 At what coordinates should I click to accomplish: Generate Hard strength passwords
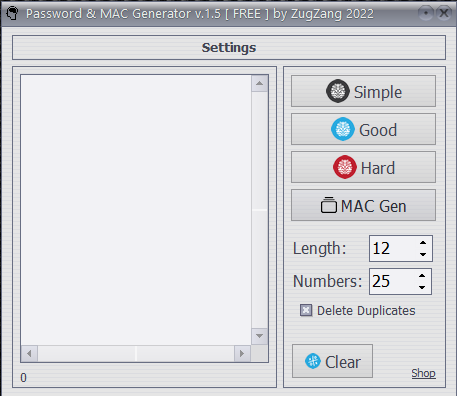coord(363,167)
